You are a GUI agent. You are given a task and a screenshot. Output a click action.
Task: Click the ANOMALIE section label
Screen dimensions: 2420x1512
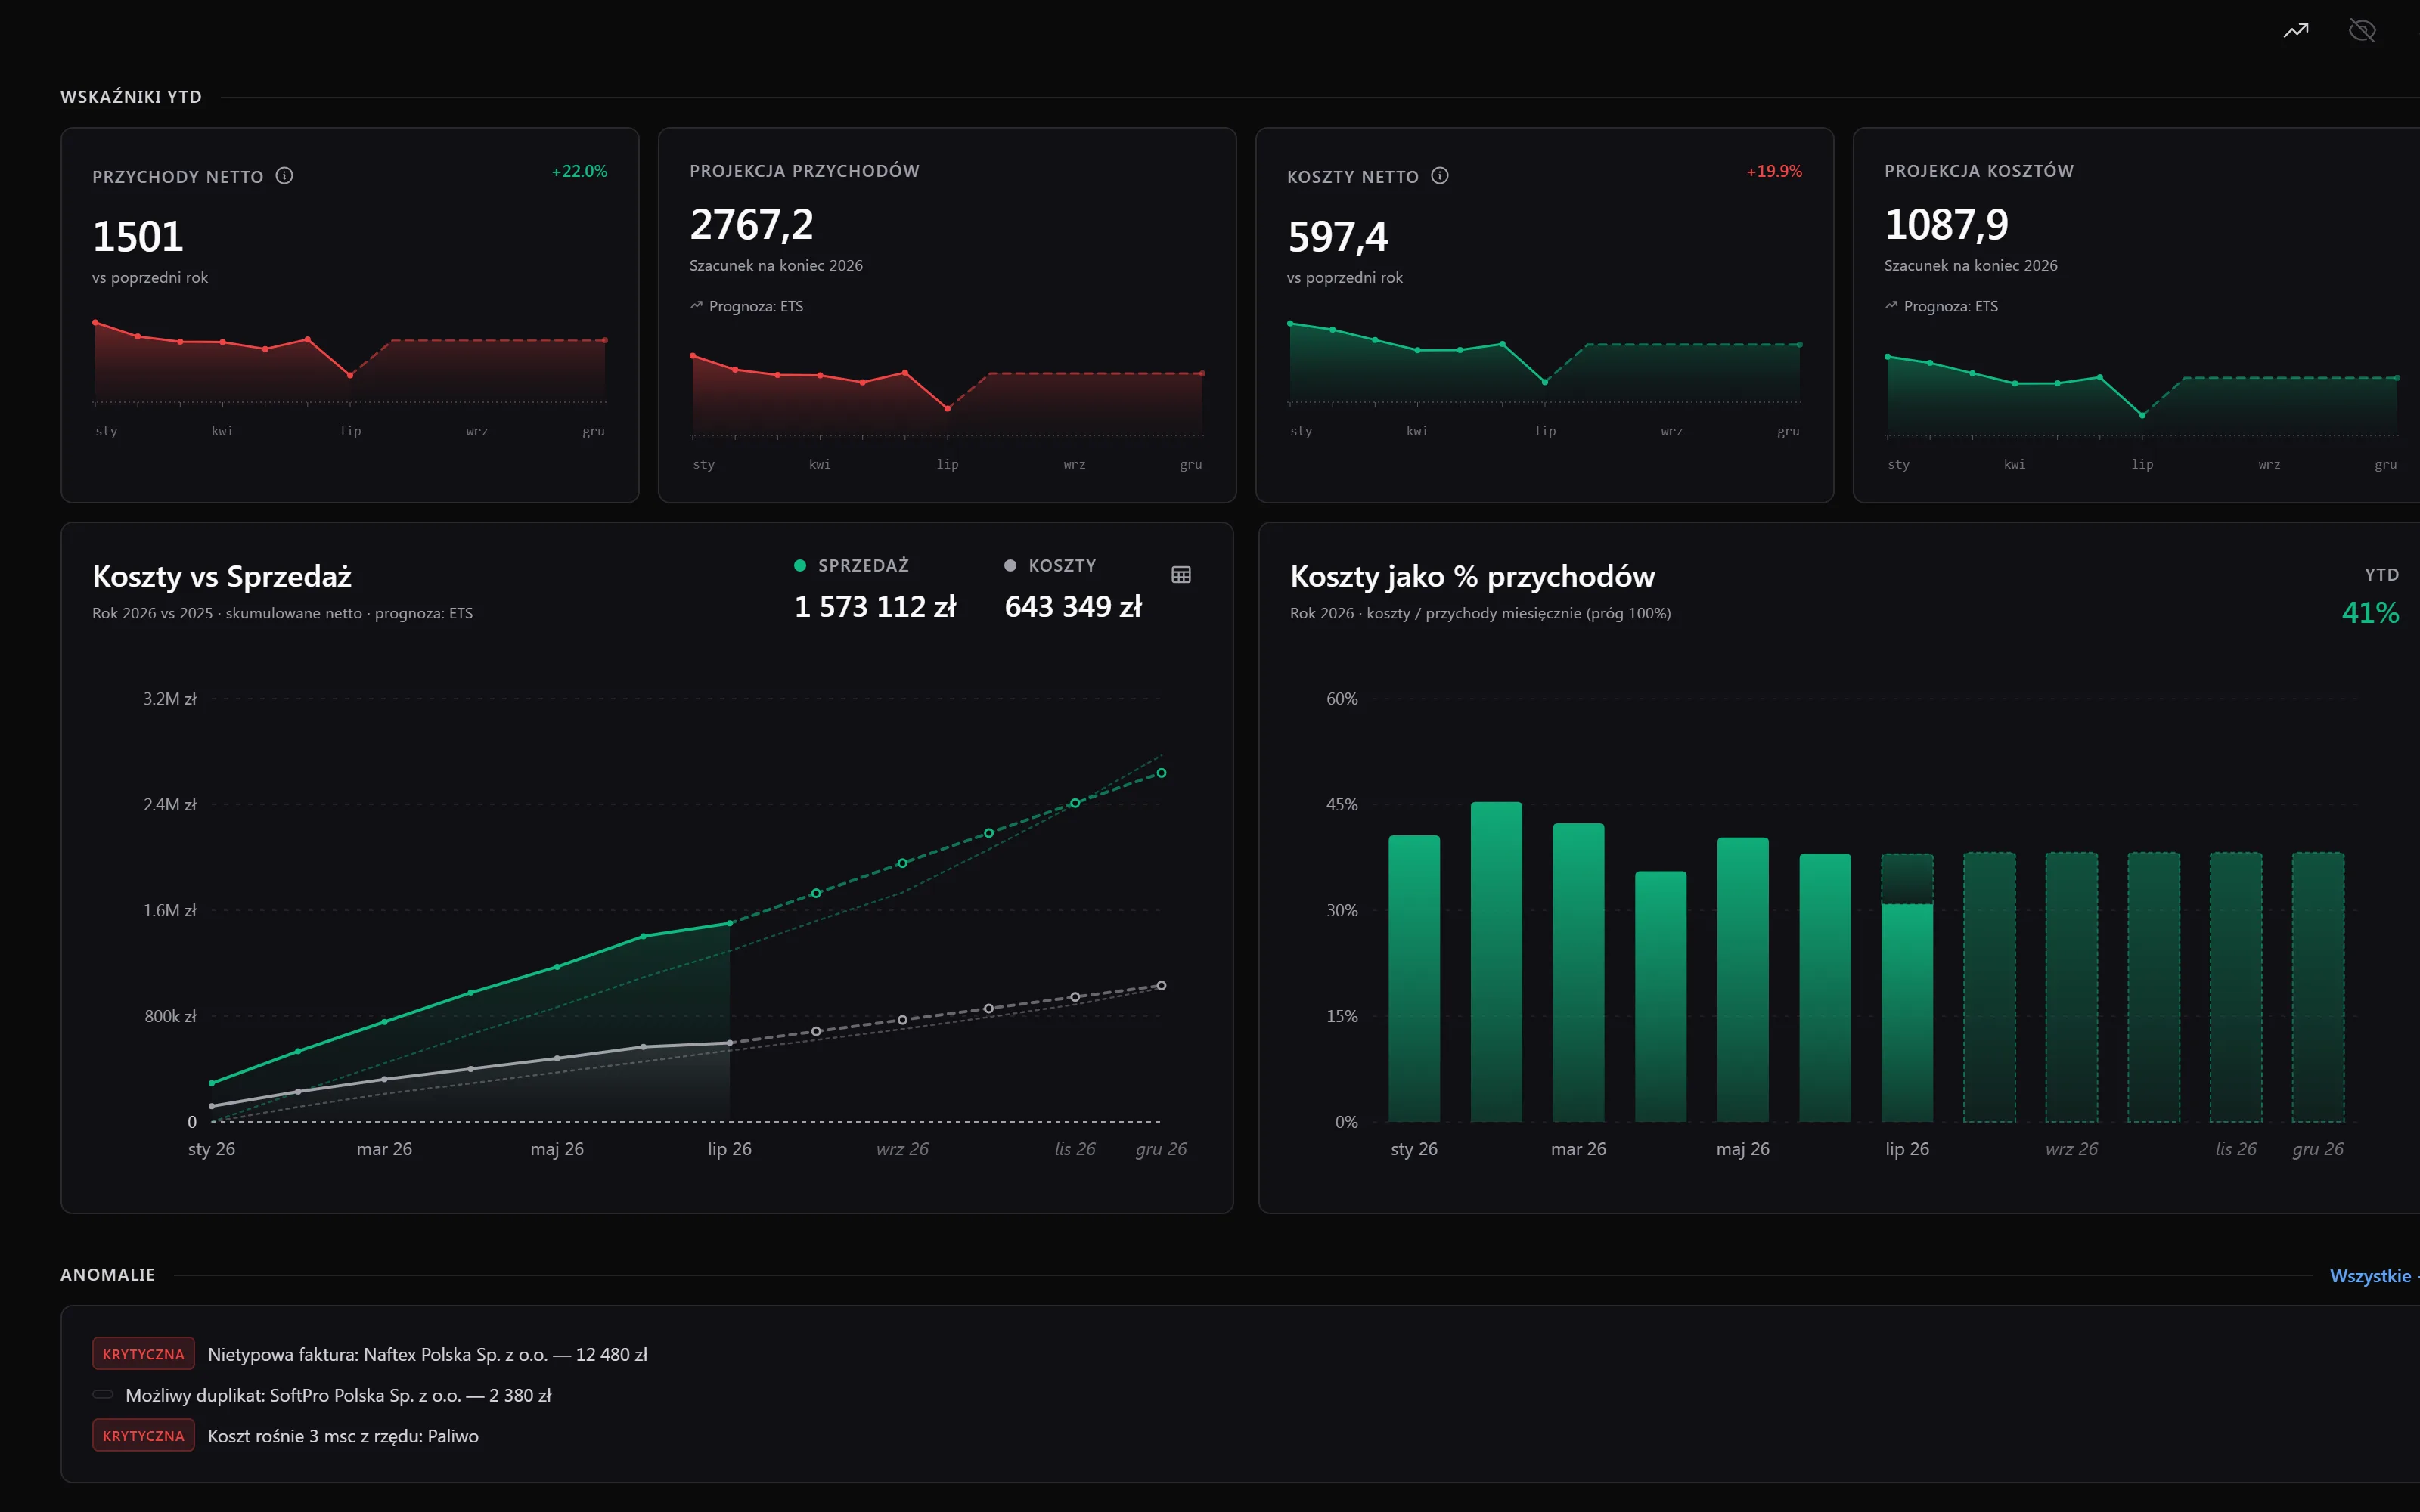point(108,1275)
